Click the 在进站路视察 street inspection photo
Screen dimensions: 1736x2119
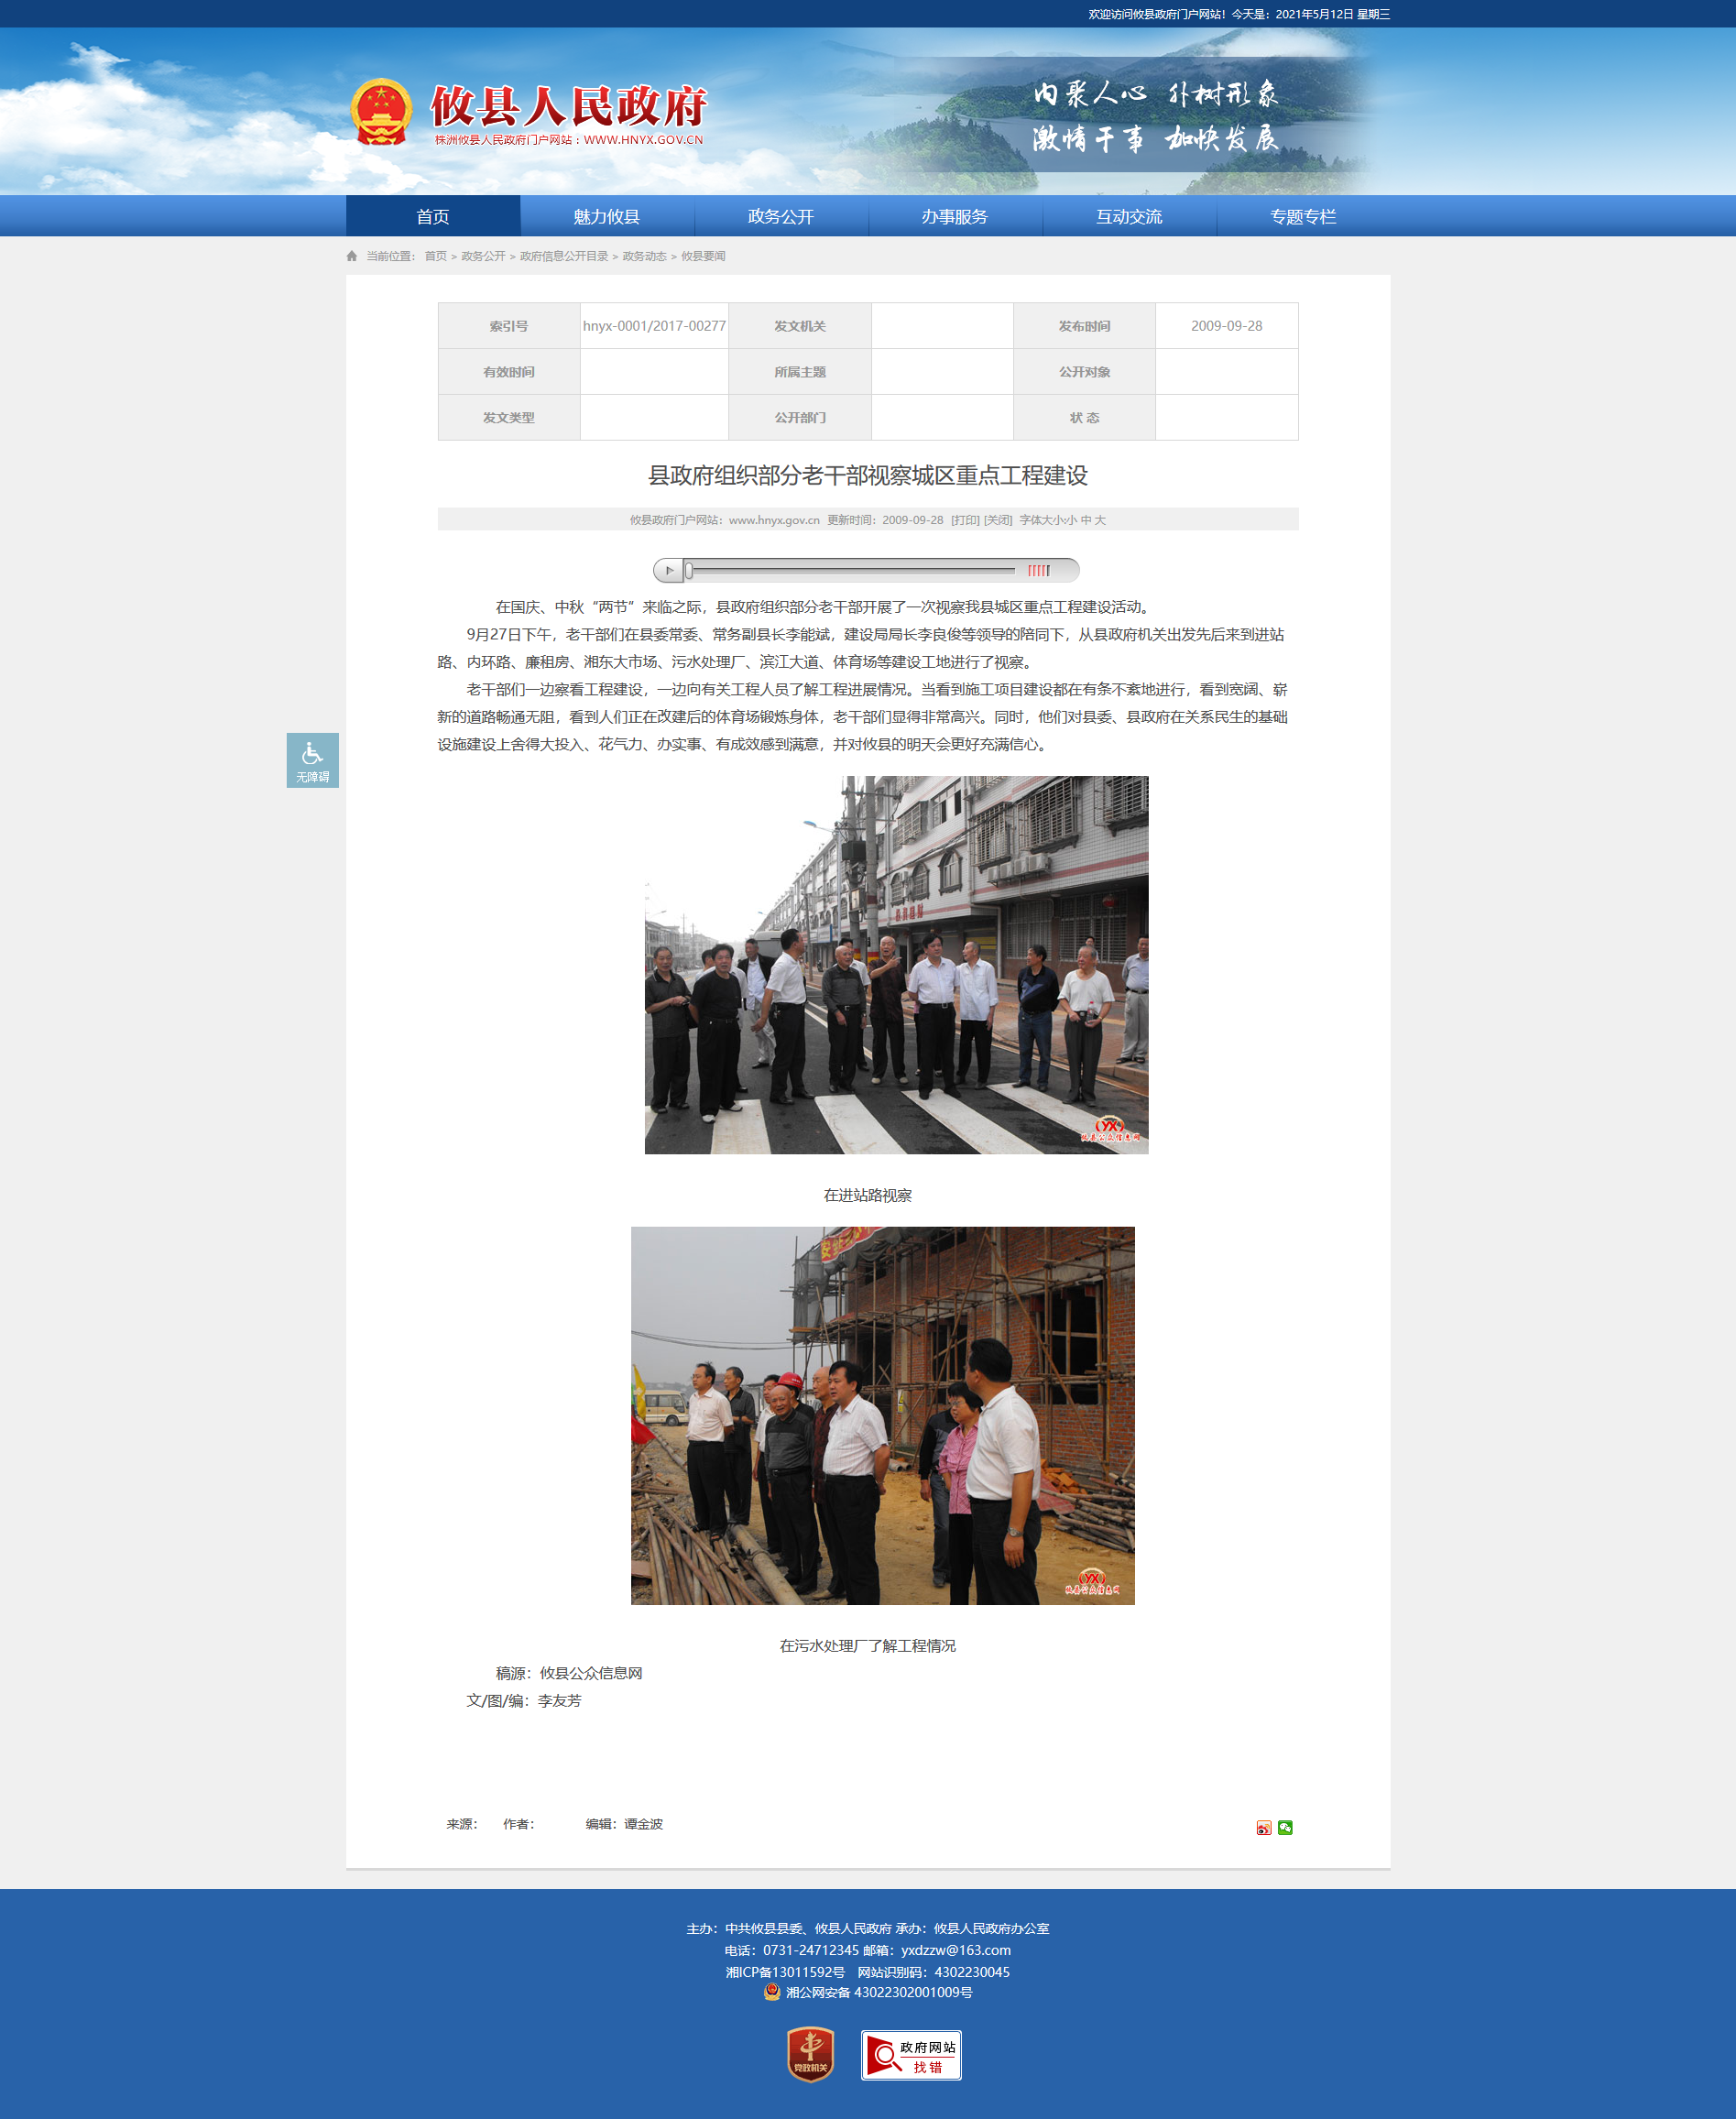(896, 965)
